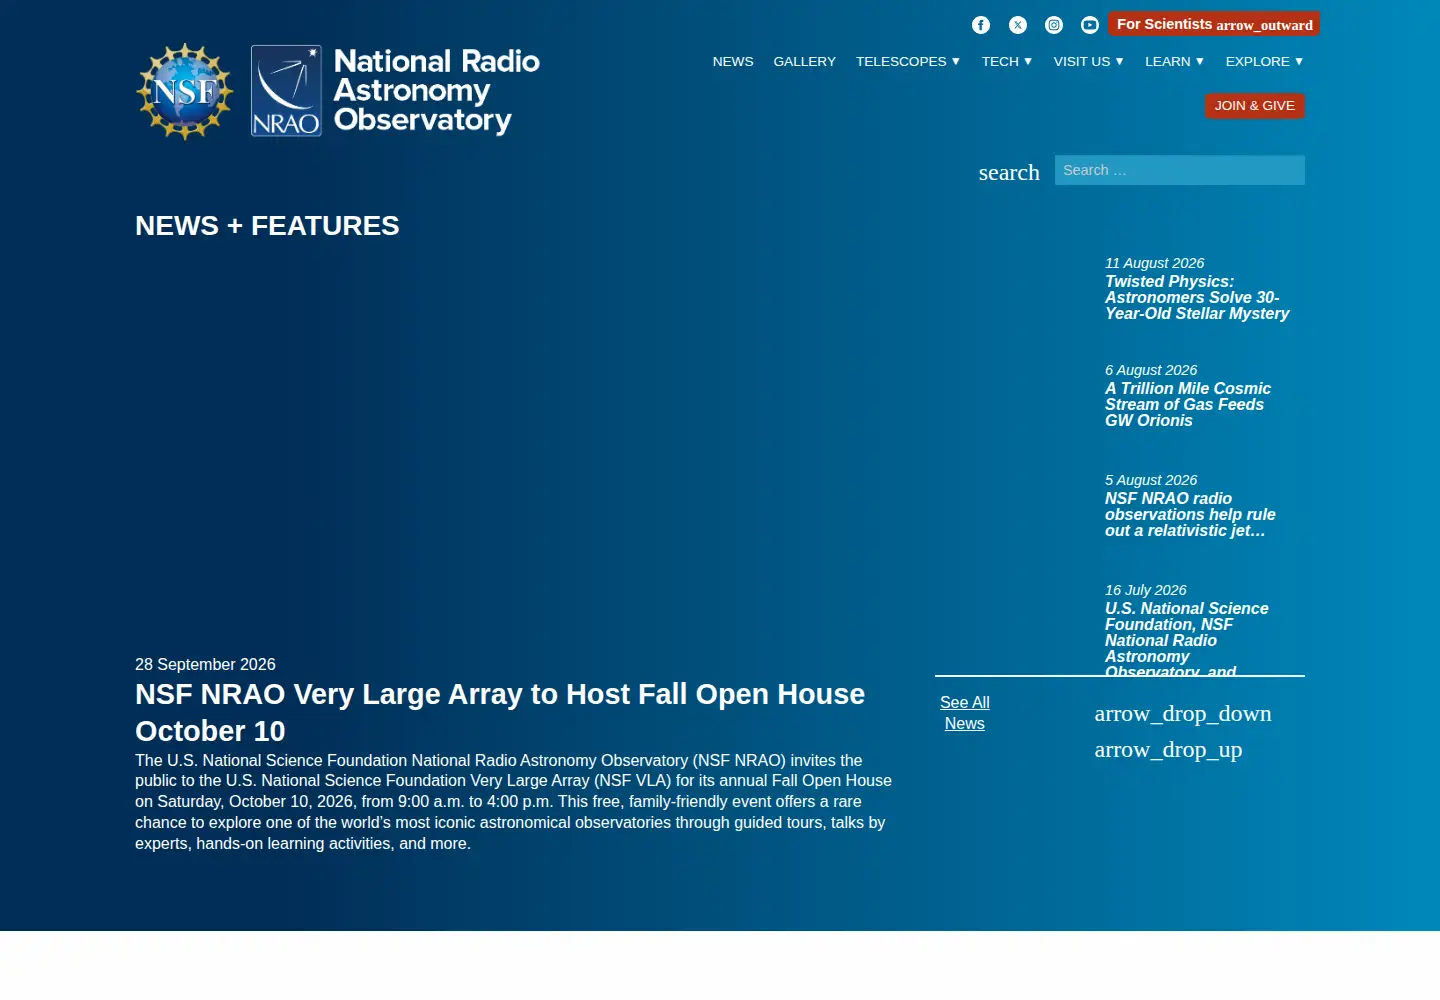Open the Trillion Mile Cosmic Stream article
The width and height of the screenshot is (1440, 1000).
(x=1188, y=405)
